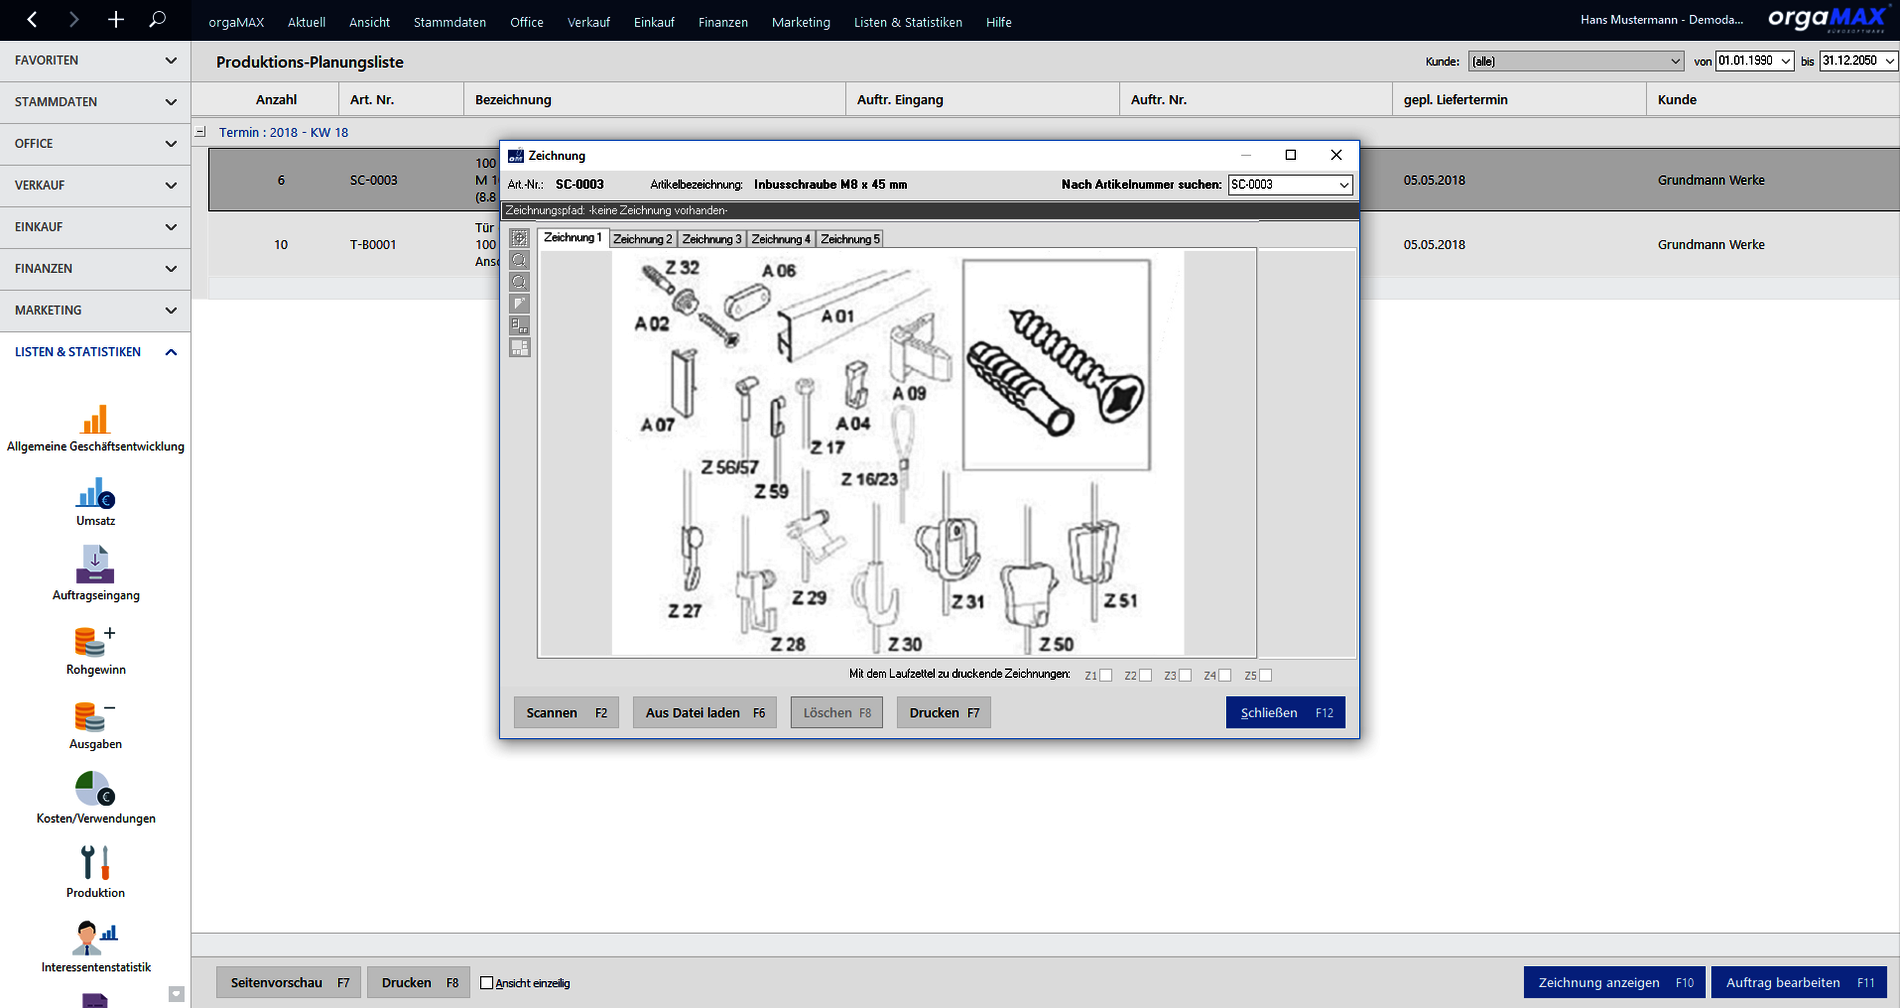Click the small-tiles layout icon in Zeichnung toolbar
This screenshot has height=1008, width=1900.
pos(520,326)
